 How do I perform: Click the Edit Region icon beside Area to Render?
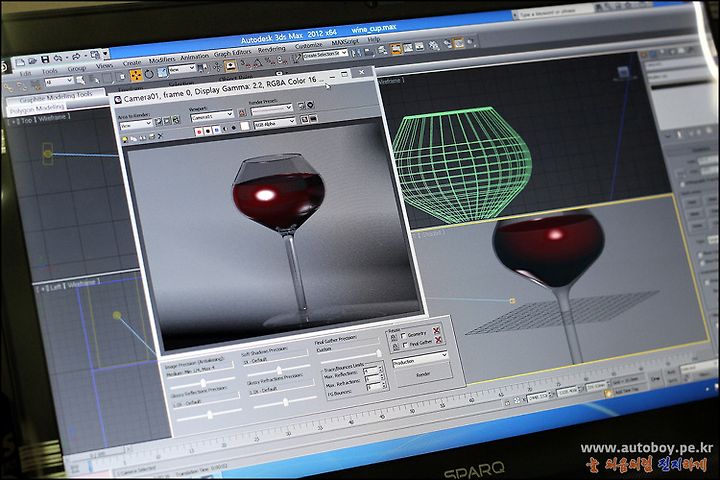click(x=158, y=122)
